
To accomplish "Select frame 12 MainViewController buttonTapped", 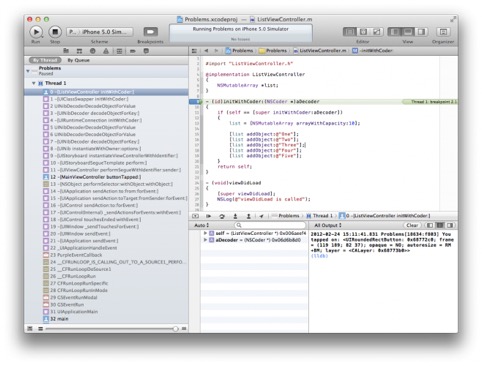I will click(x=106, y=177).
